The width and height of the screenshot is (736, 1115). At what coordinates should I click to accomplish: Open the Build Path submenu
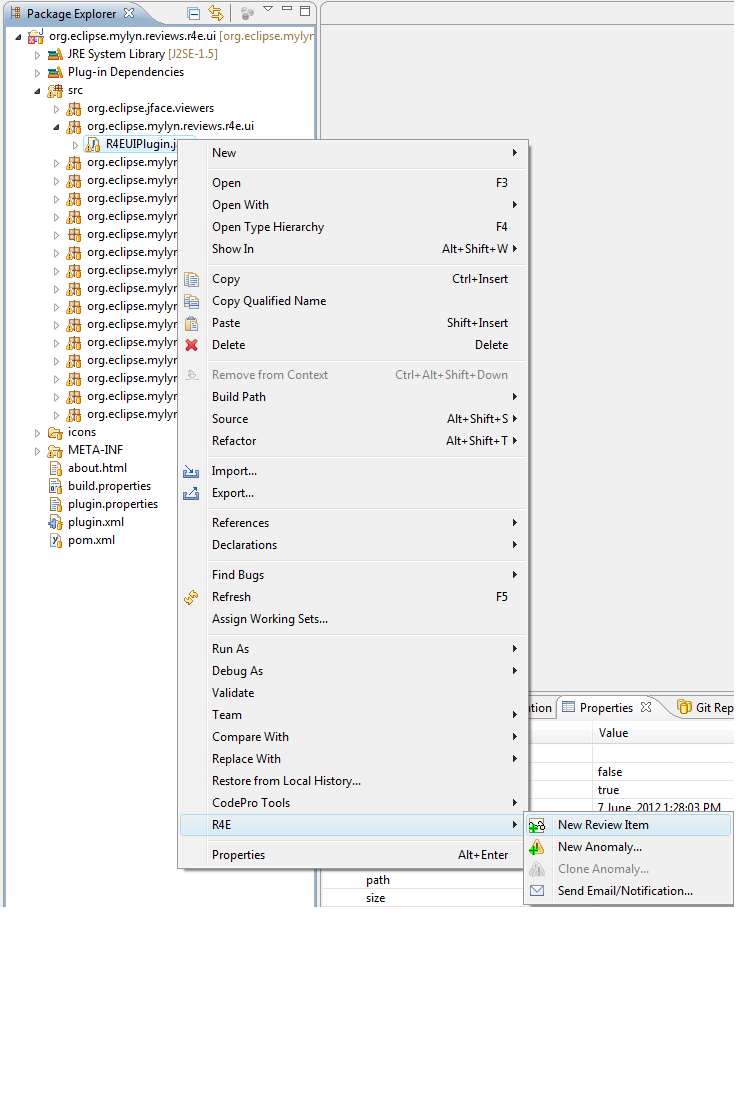click(353, 397)
